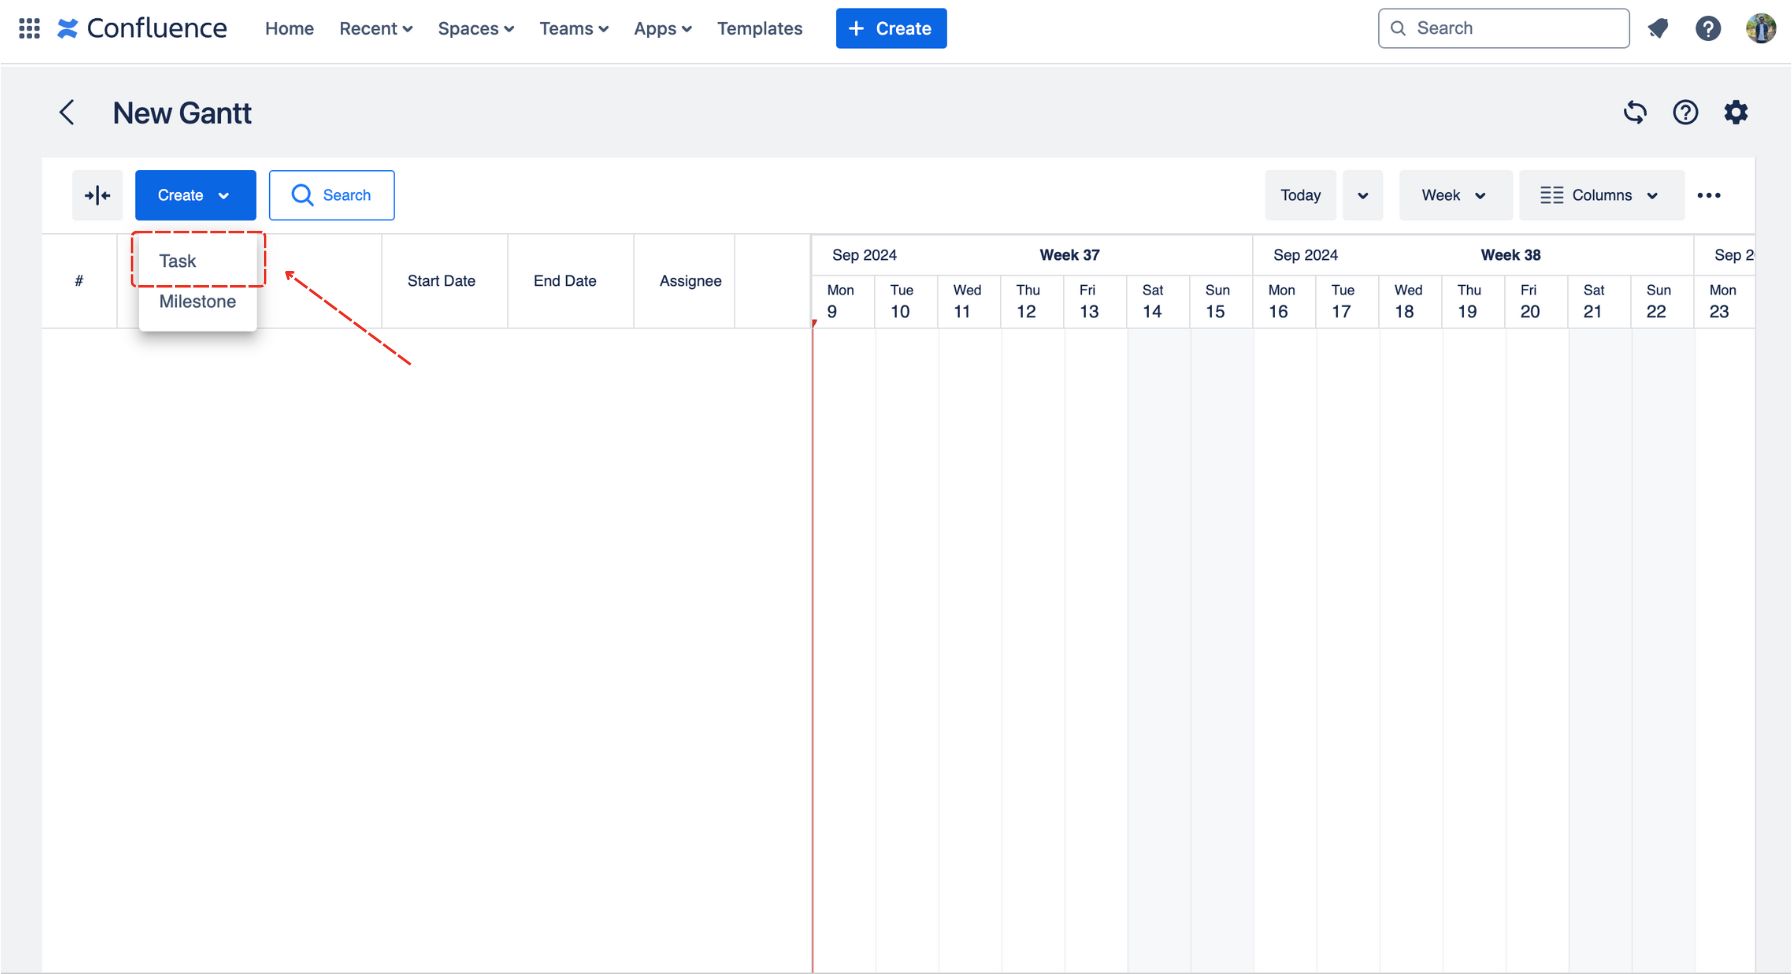This screenshot has height=974, width=1792.
Task: Open the Gantt settings gear
Action: [x=1737, y=112]
